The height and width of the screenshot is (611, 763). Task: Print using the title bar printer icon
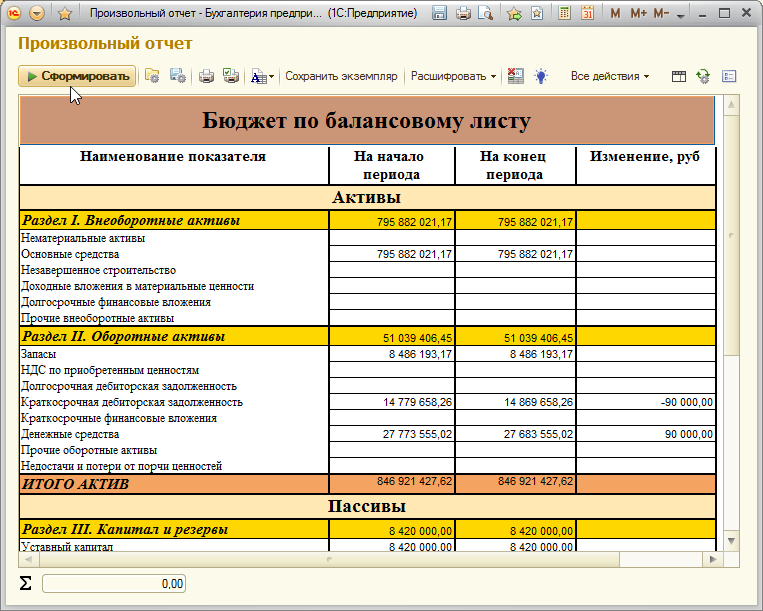(x=463, y=14)
